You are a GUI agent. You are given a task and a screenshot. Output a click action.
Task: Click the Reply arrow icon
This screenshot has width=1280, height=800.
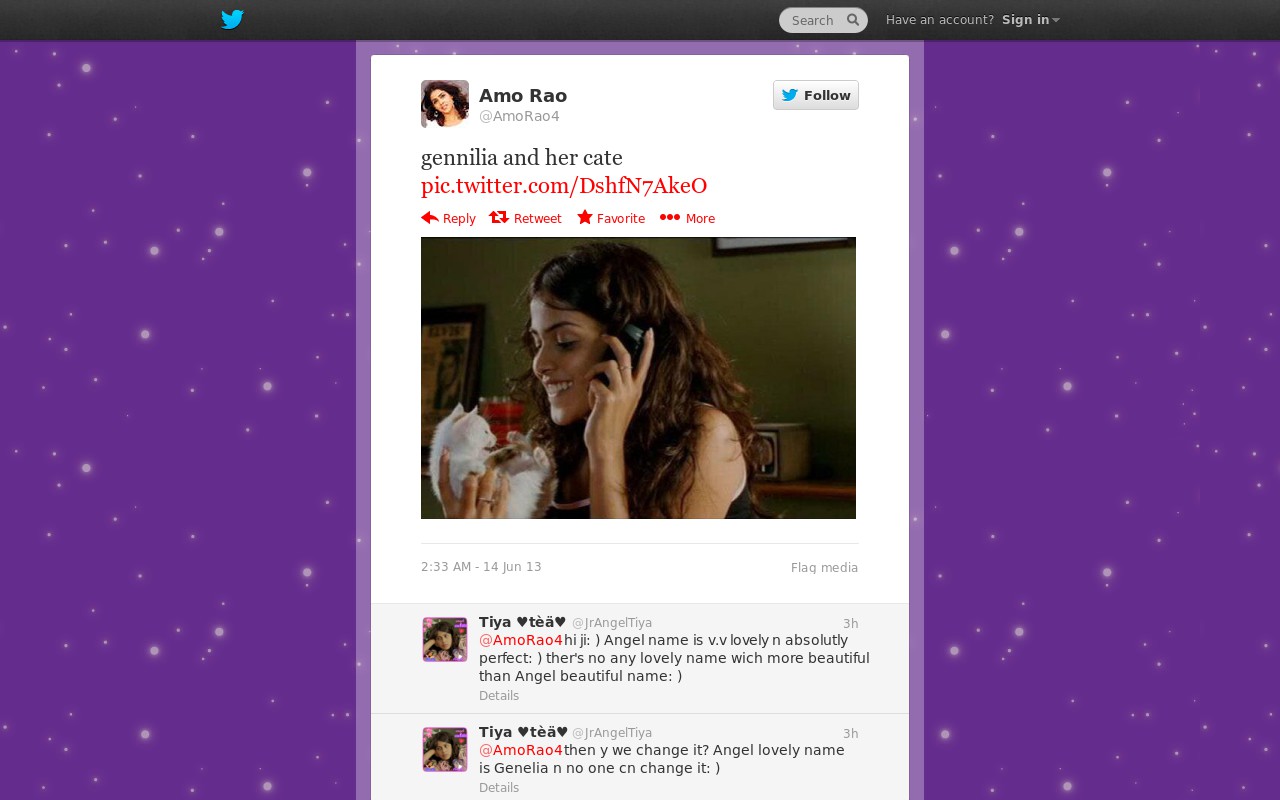pos(430,217)
